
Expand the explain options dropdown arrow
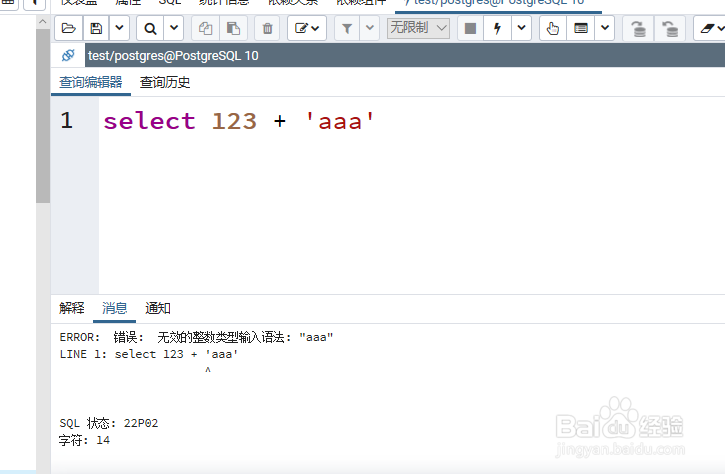(x=605, y=28)
